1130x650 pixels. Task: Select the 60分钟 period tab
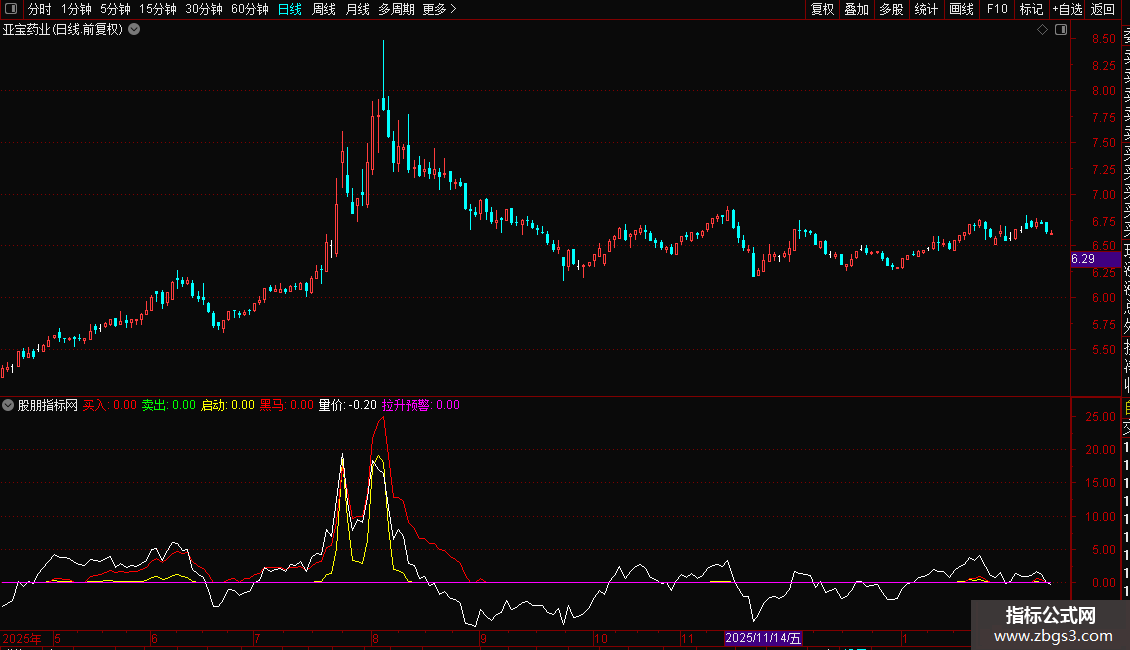[x=250, y=9]
